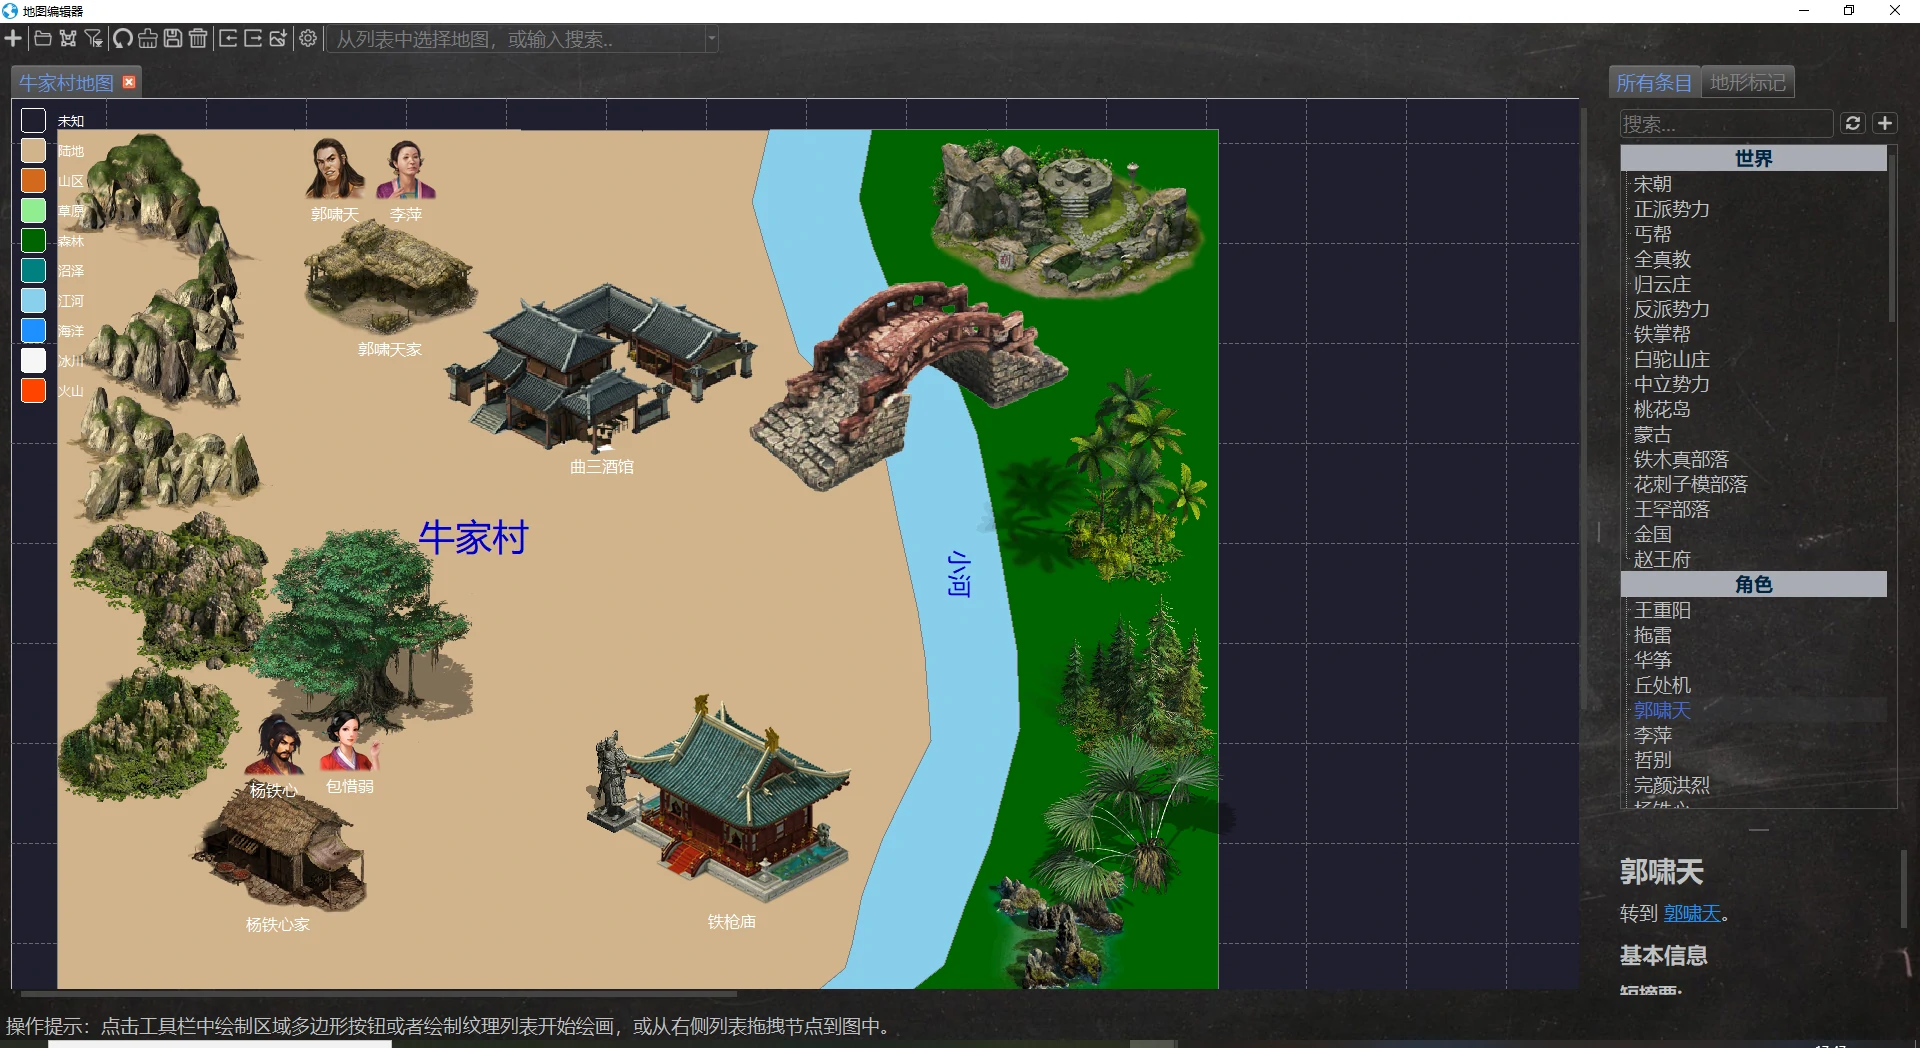The width and height of the screenshot is (1920, 1048).
Task: Click the plus icon to add a new map
Action: point(13,39)
